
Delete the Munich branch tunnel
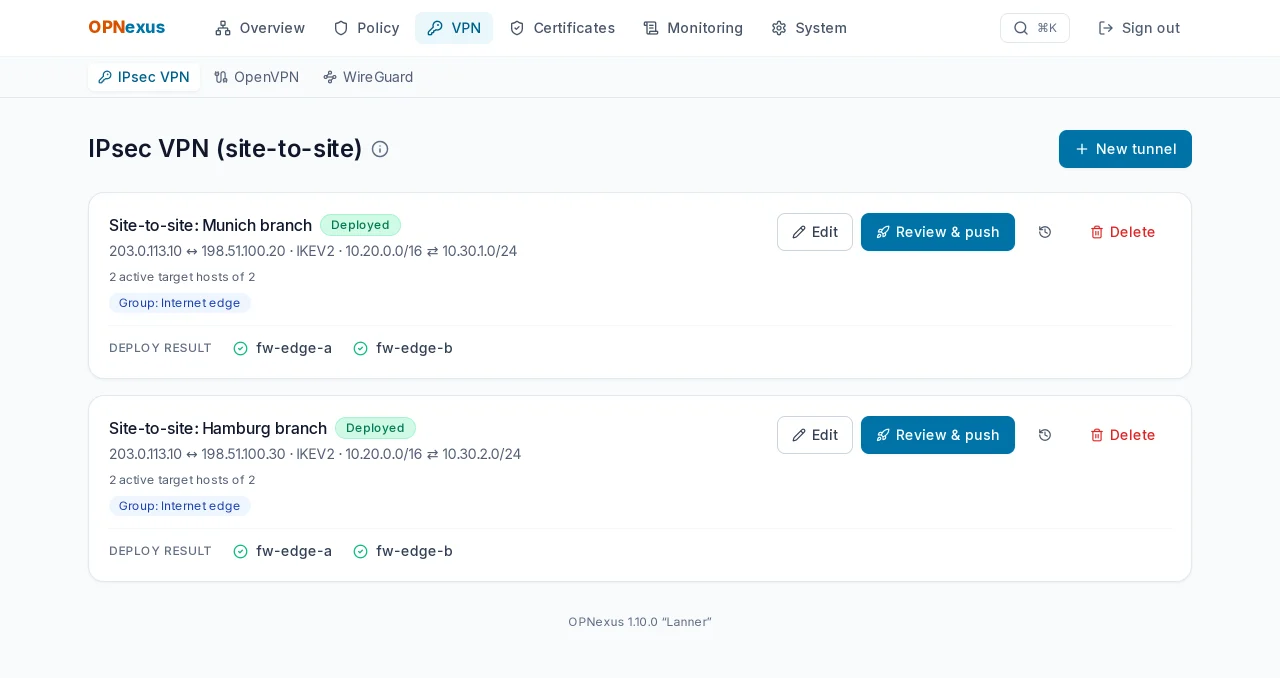click(x=1122, y=232)
